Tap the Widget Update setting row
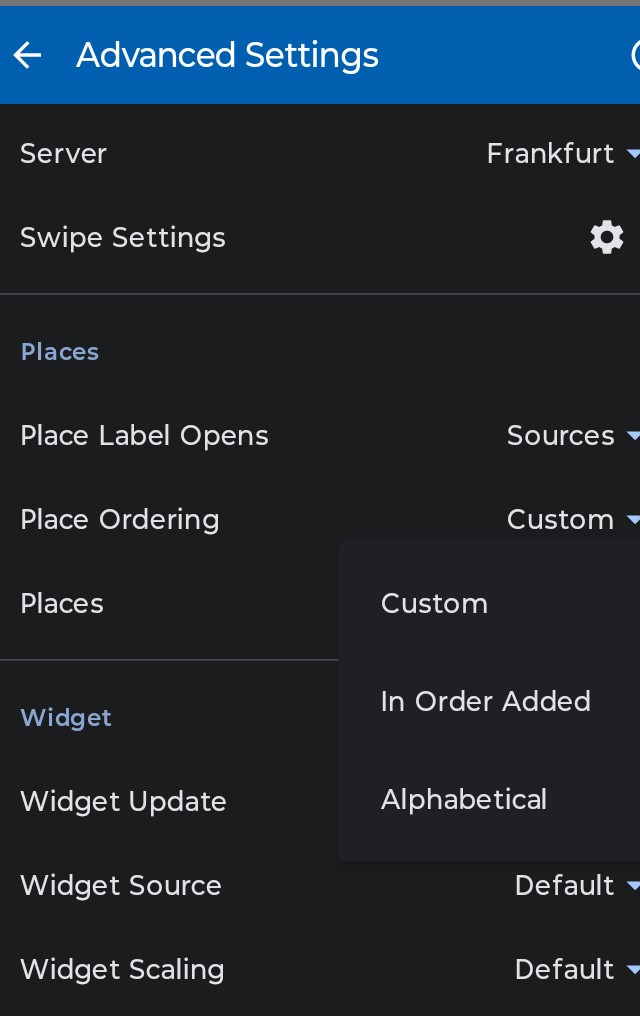 pyautogui.click(x=123, y=802)
